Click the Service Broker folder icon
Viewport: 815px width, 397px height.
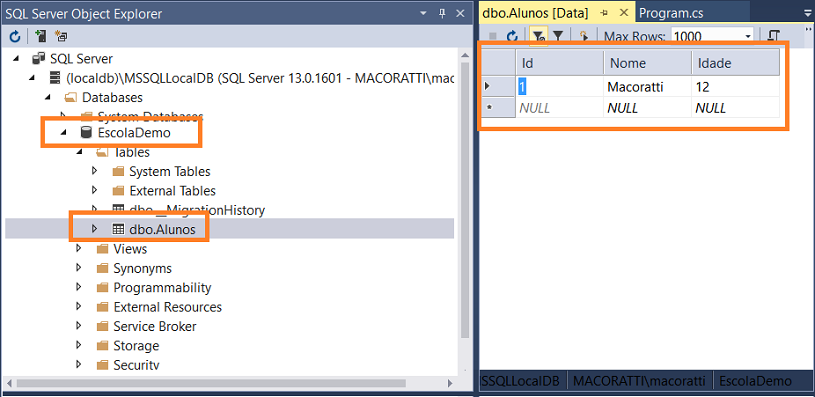103,326
